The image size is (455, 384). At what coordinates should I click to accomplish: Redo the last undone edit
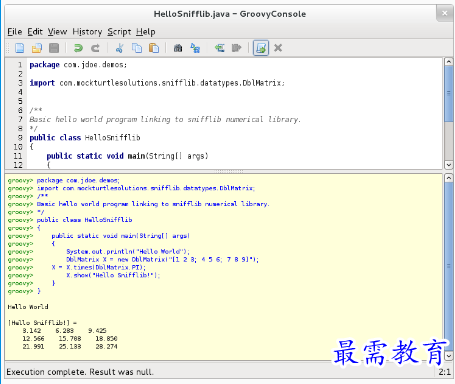tap(95, 48)
